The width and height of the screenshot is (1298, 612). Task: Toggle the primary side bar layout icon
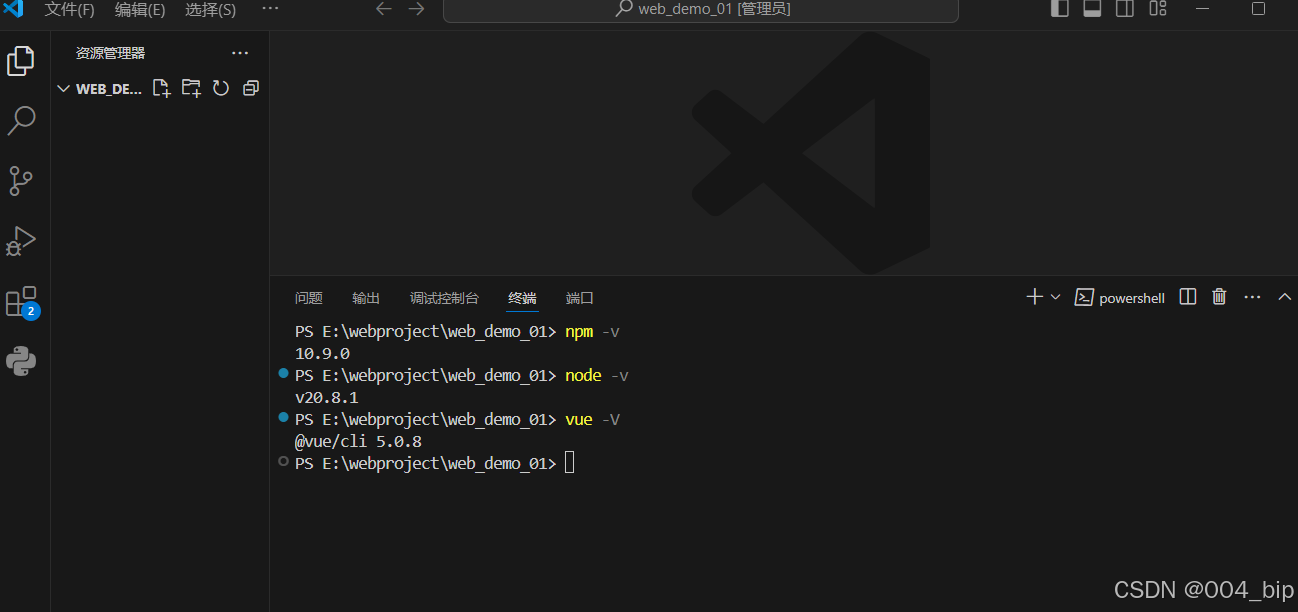pos(1060,9)
